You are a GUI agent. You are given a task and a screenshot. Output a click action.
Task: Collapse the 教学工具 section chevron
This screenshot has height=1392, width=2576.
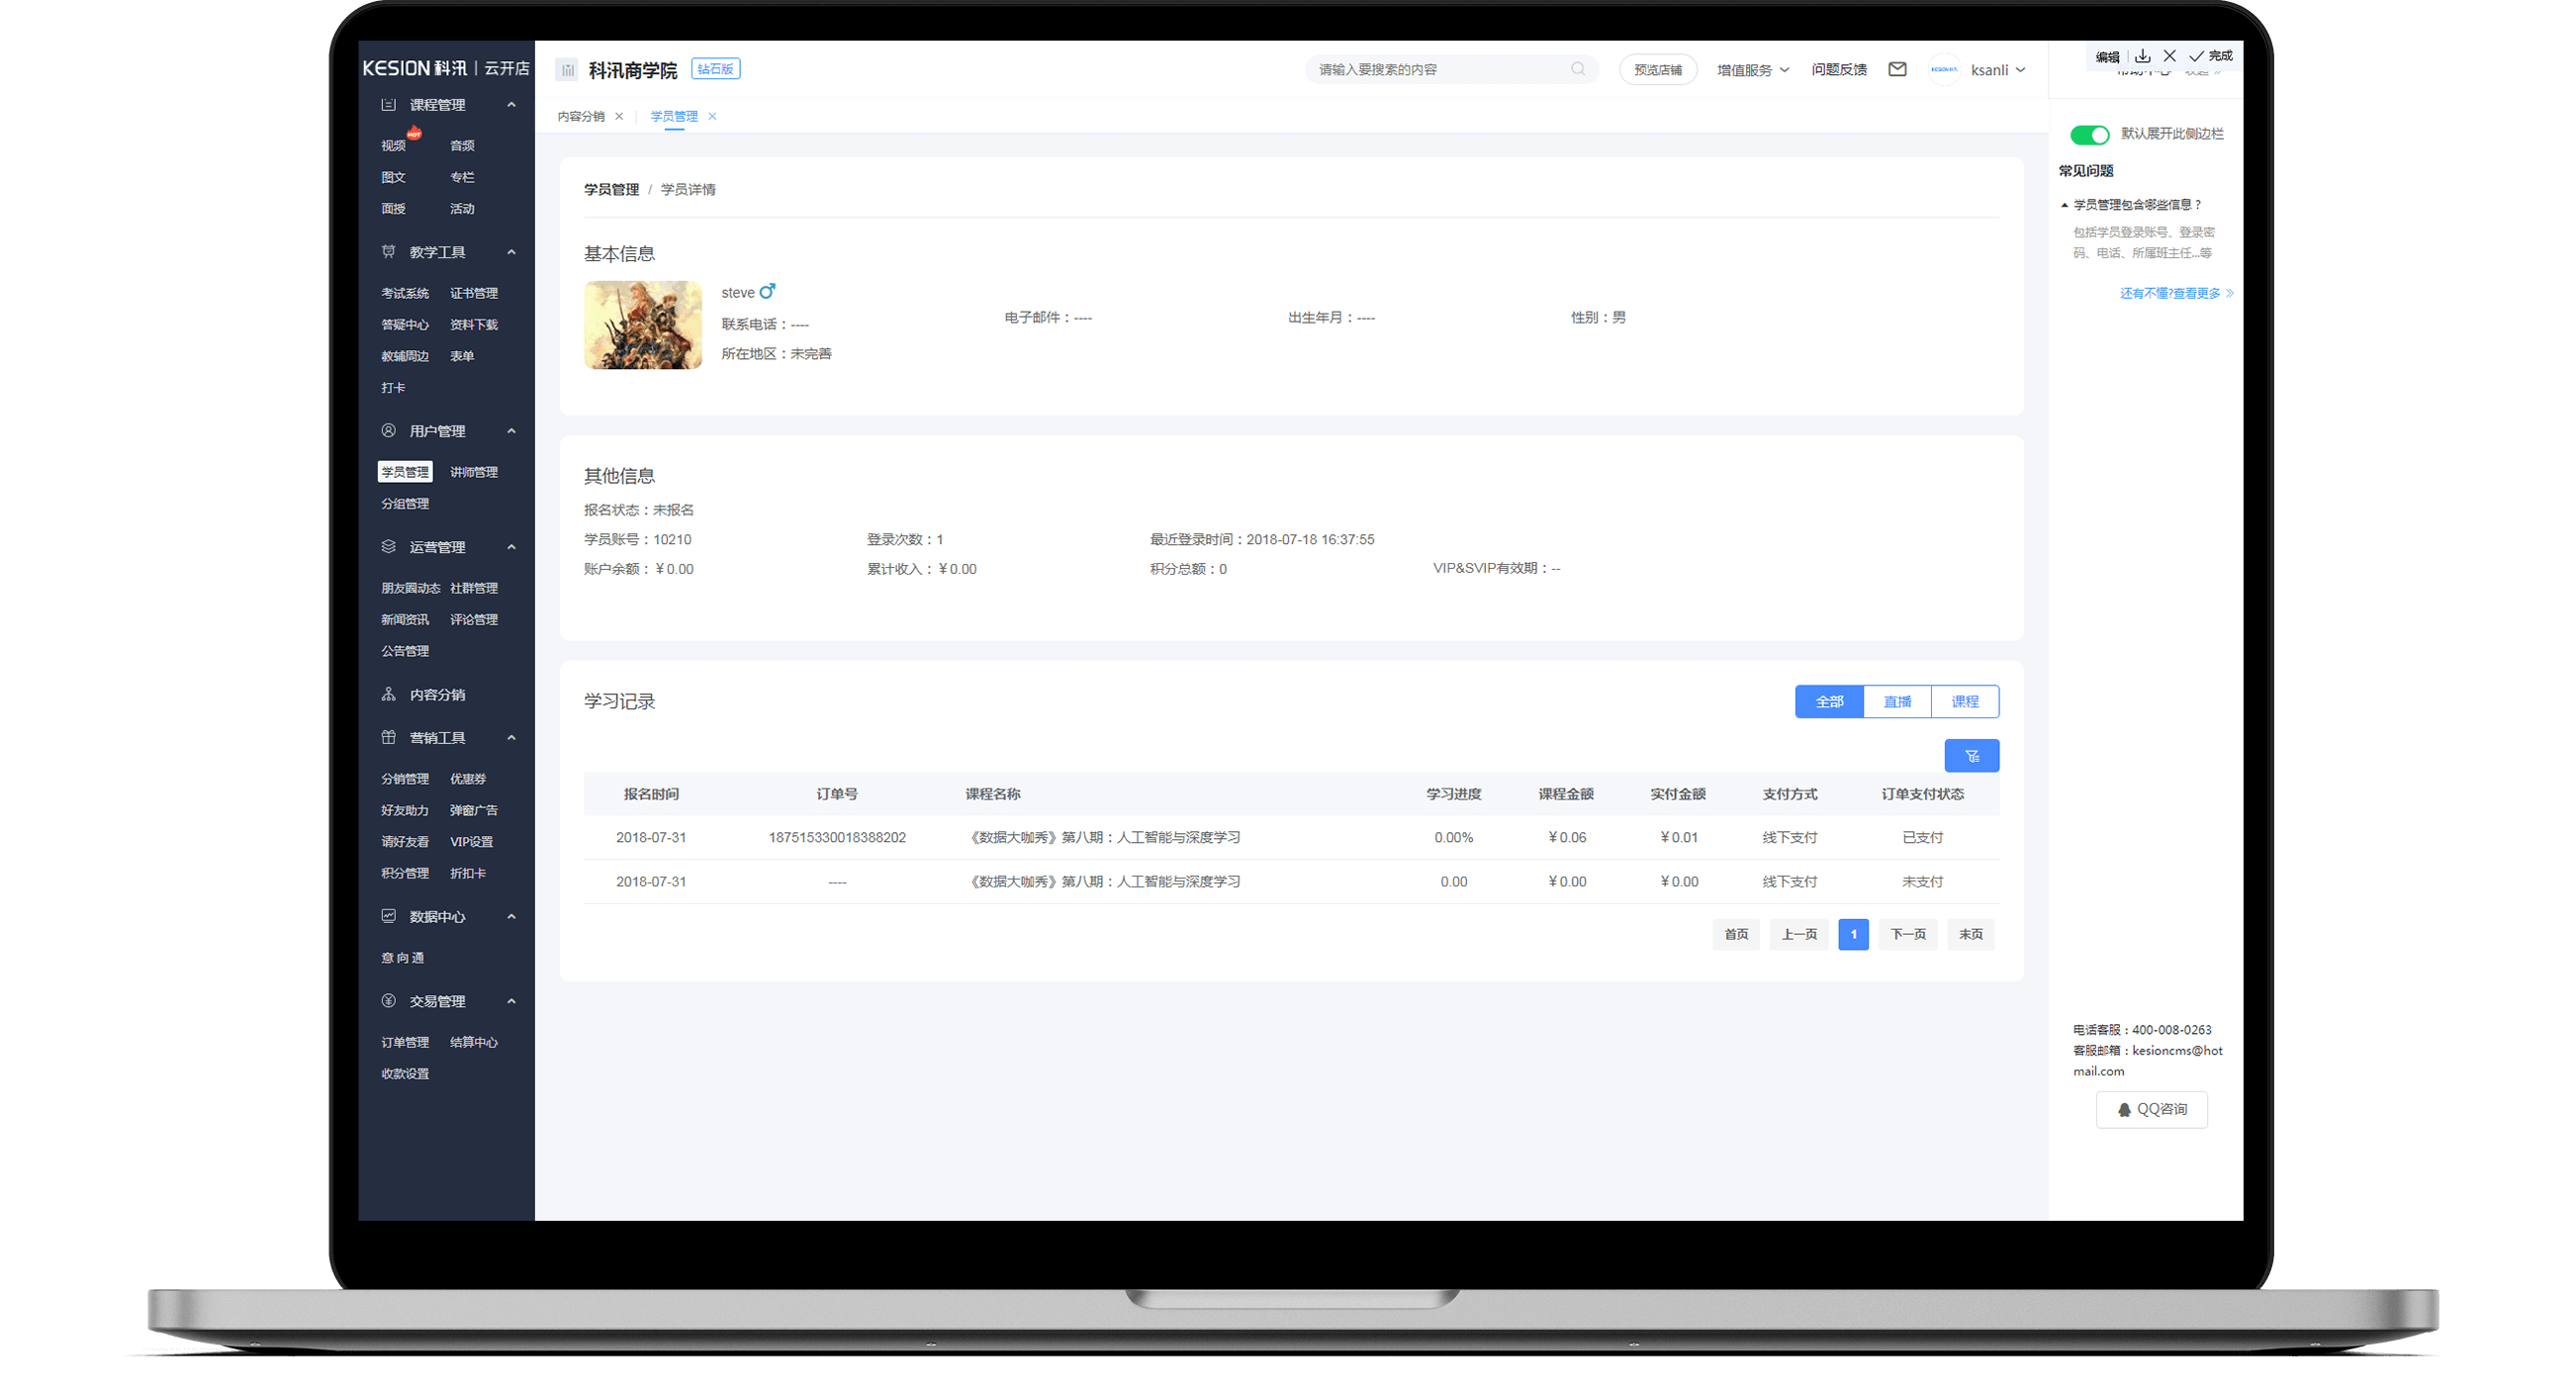[512, 251]
